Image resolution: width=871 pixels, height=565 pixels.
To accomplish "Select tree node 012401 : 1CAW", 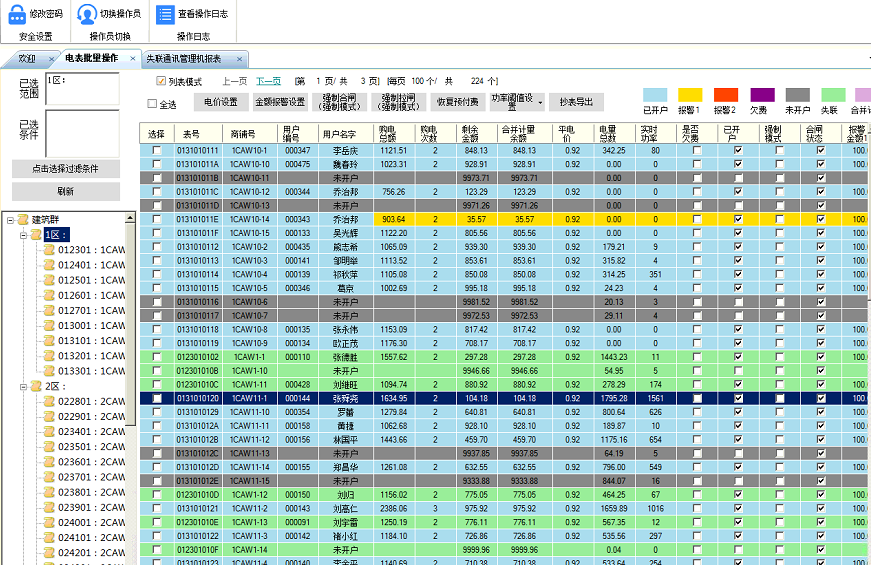I will click(x=91, y=266).
